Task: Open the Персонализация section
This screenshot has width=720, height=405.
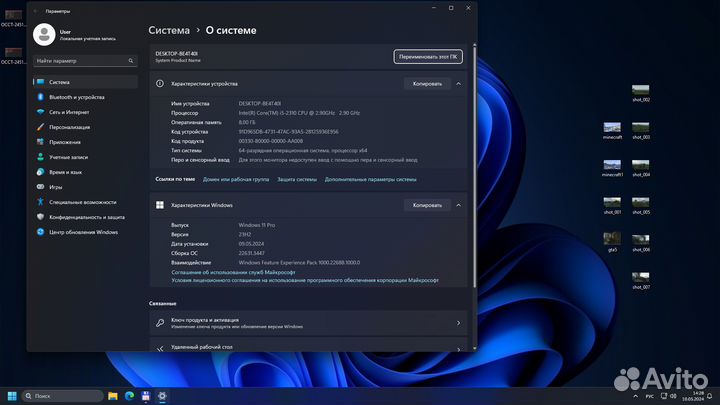Action: pyautogui.click(x=70, y=127)
